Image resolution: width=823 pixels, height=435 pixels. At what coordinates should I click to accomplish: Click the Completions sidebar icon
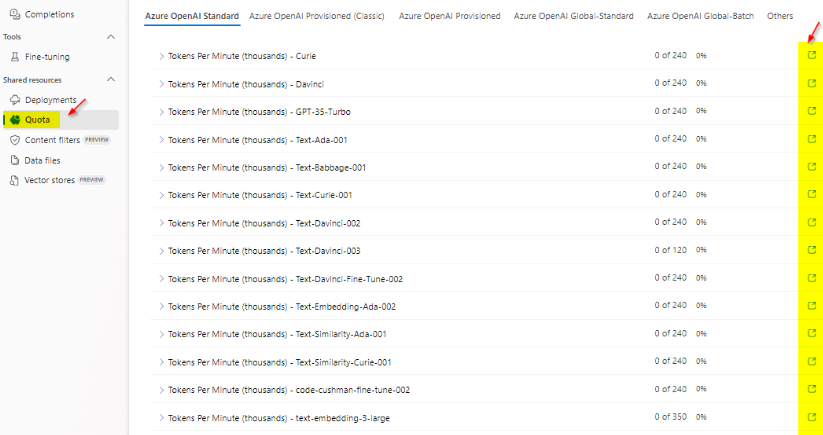click(x=15, y=14)
